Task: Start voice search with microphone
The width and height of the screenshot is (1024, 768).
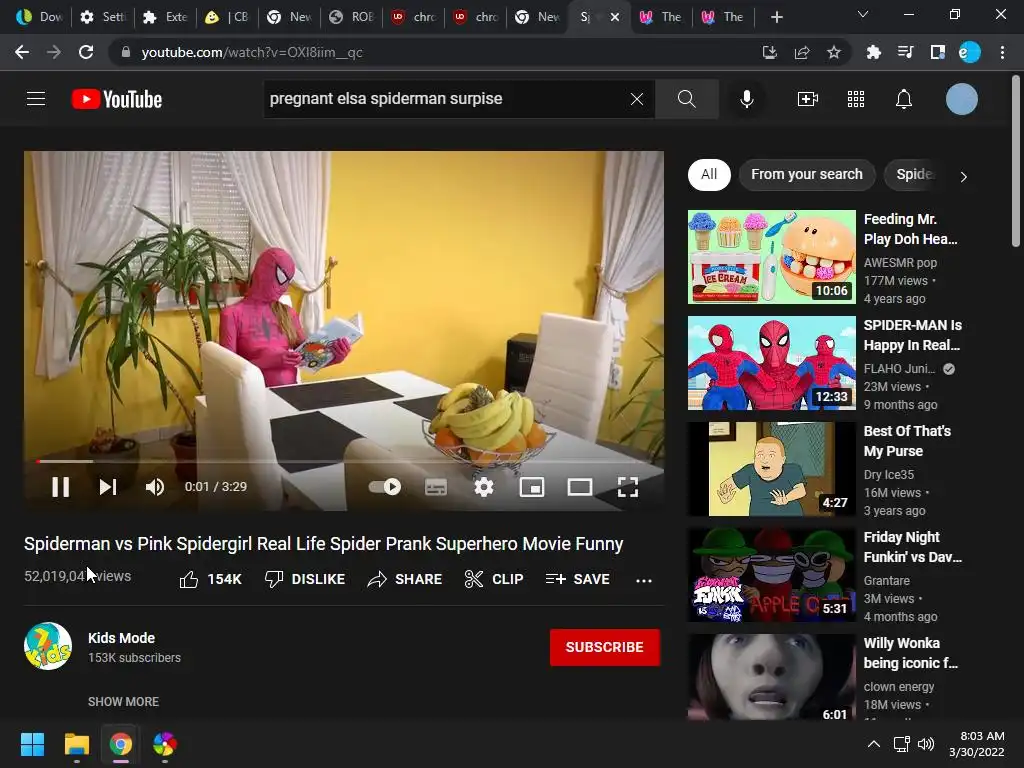Action: pyautogui.click(x=746, y=99)
